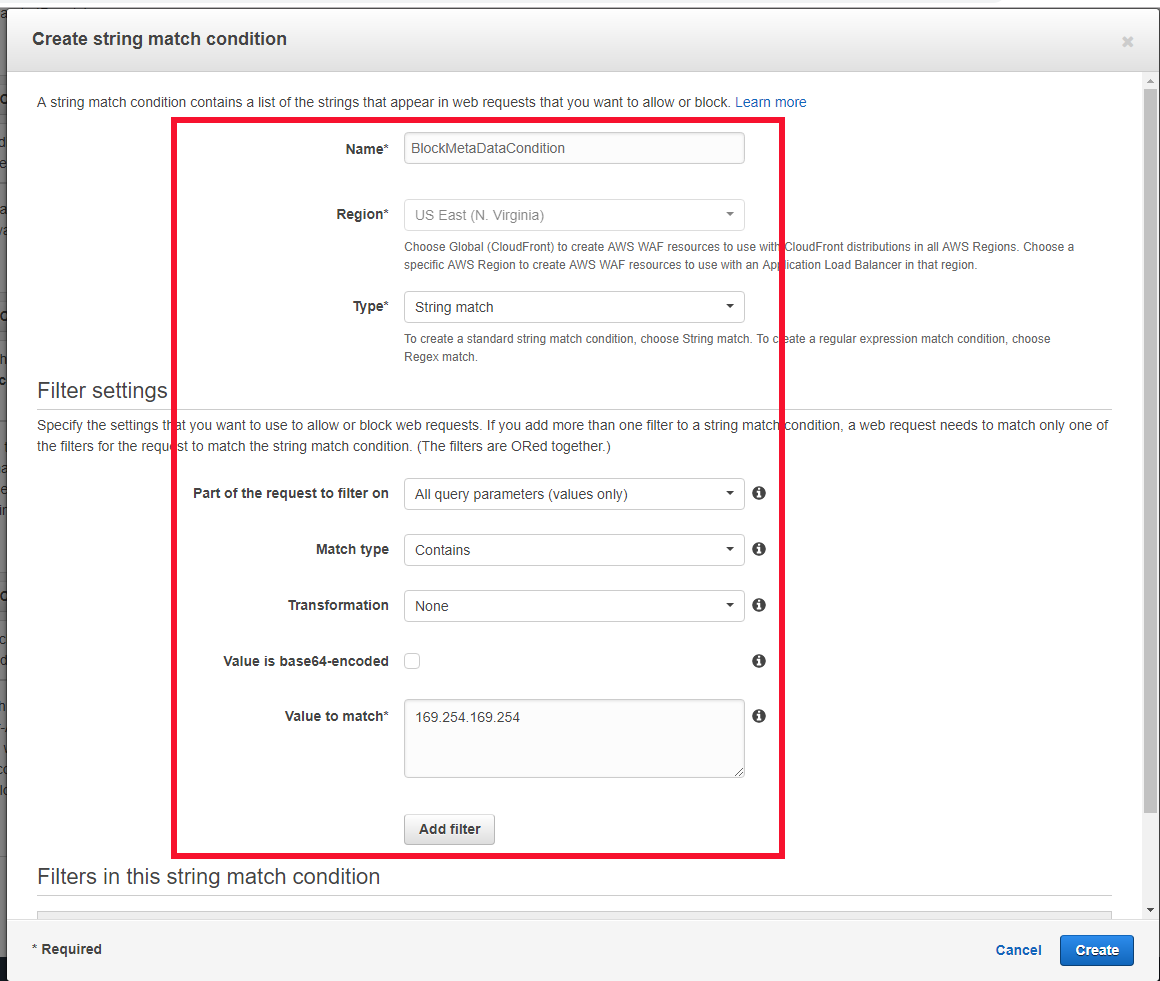Click the Region dropdown showing US East
Image resolution: width=1160 pixels, height=981 pixels.
(x=573, y=215)
